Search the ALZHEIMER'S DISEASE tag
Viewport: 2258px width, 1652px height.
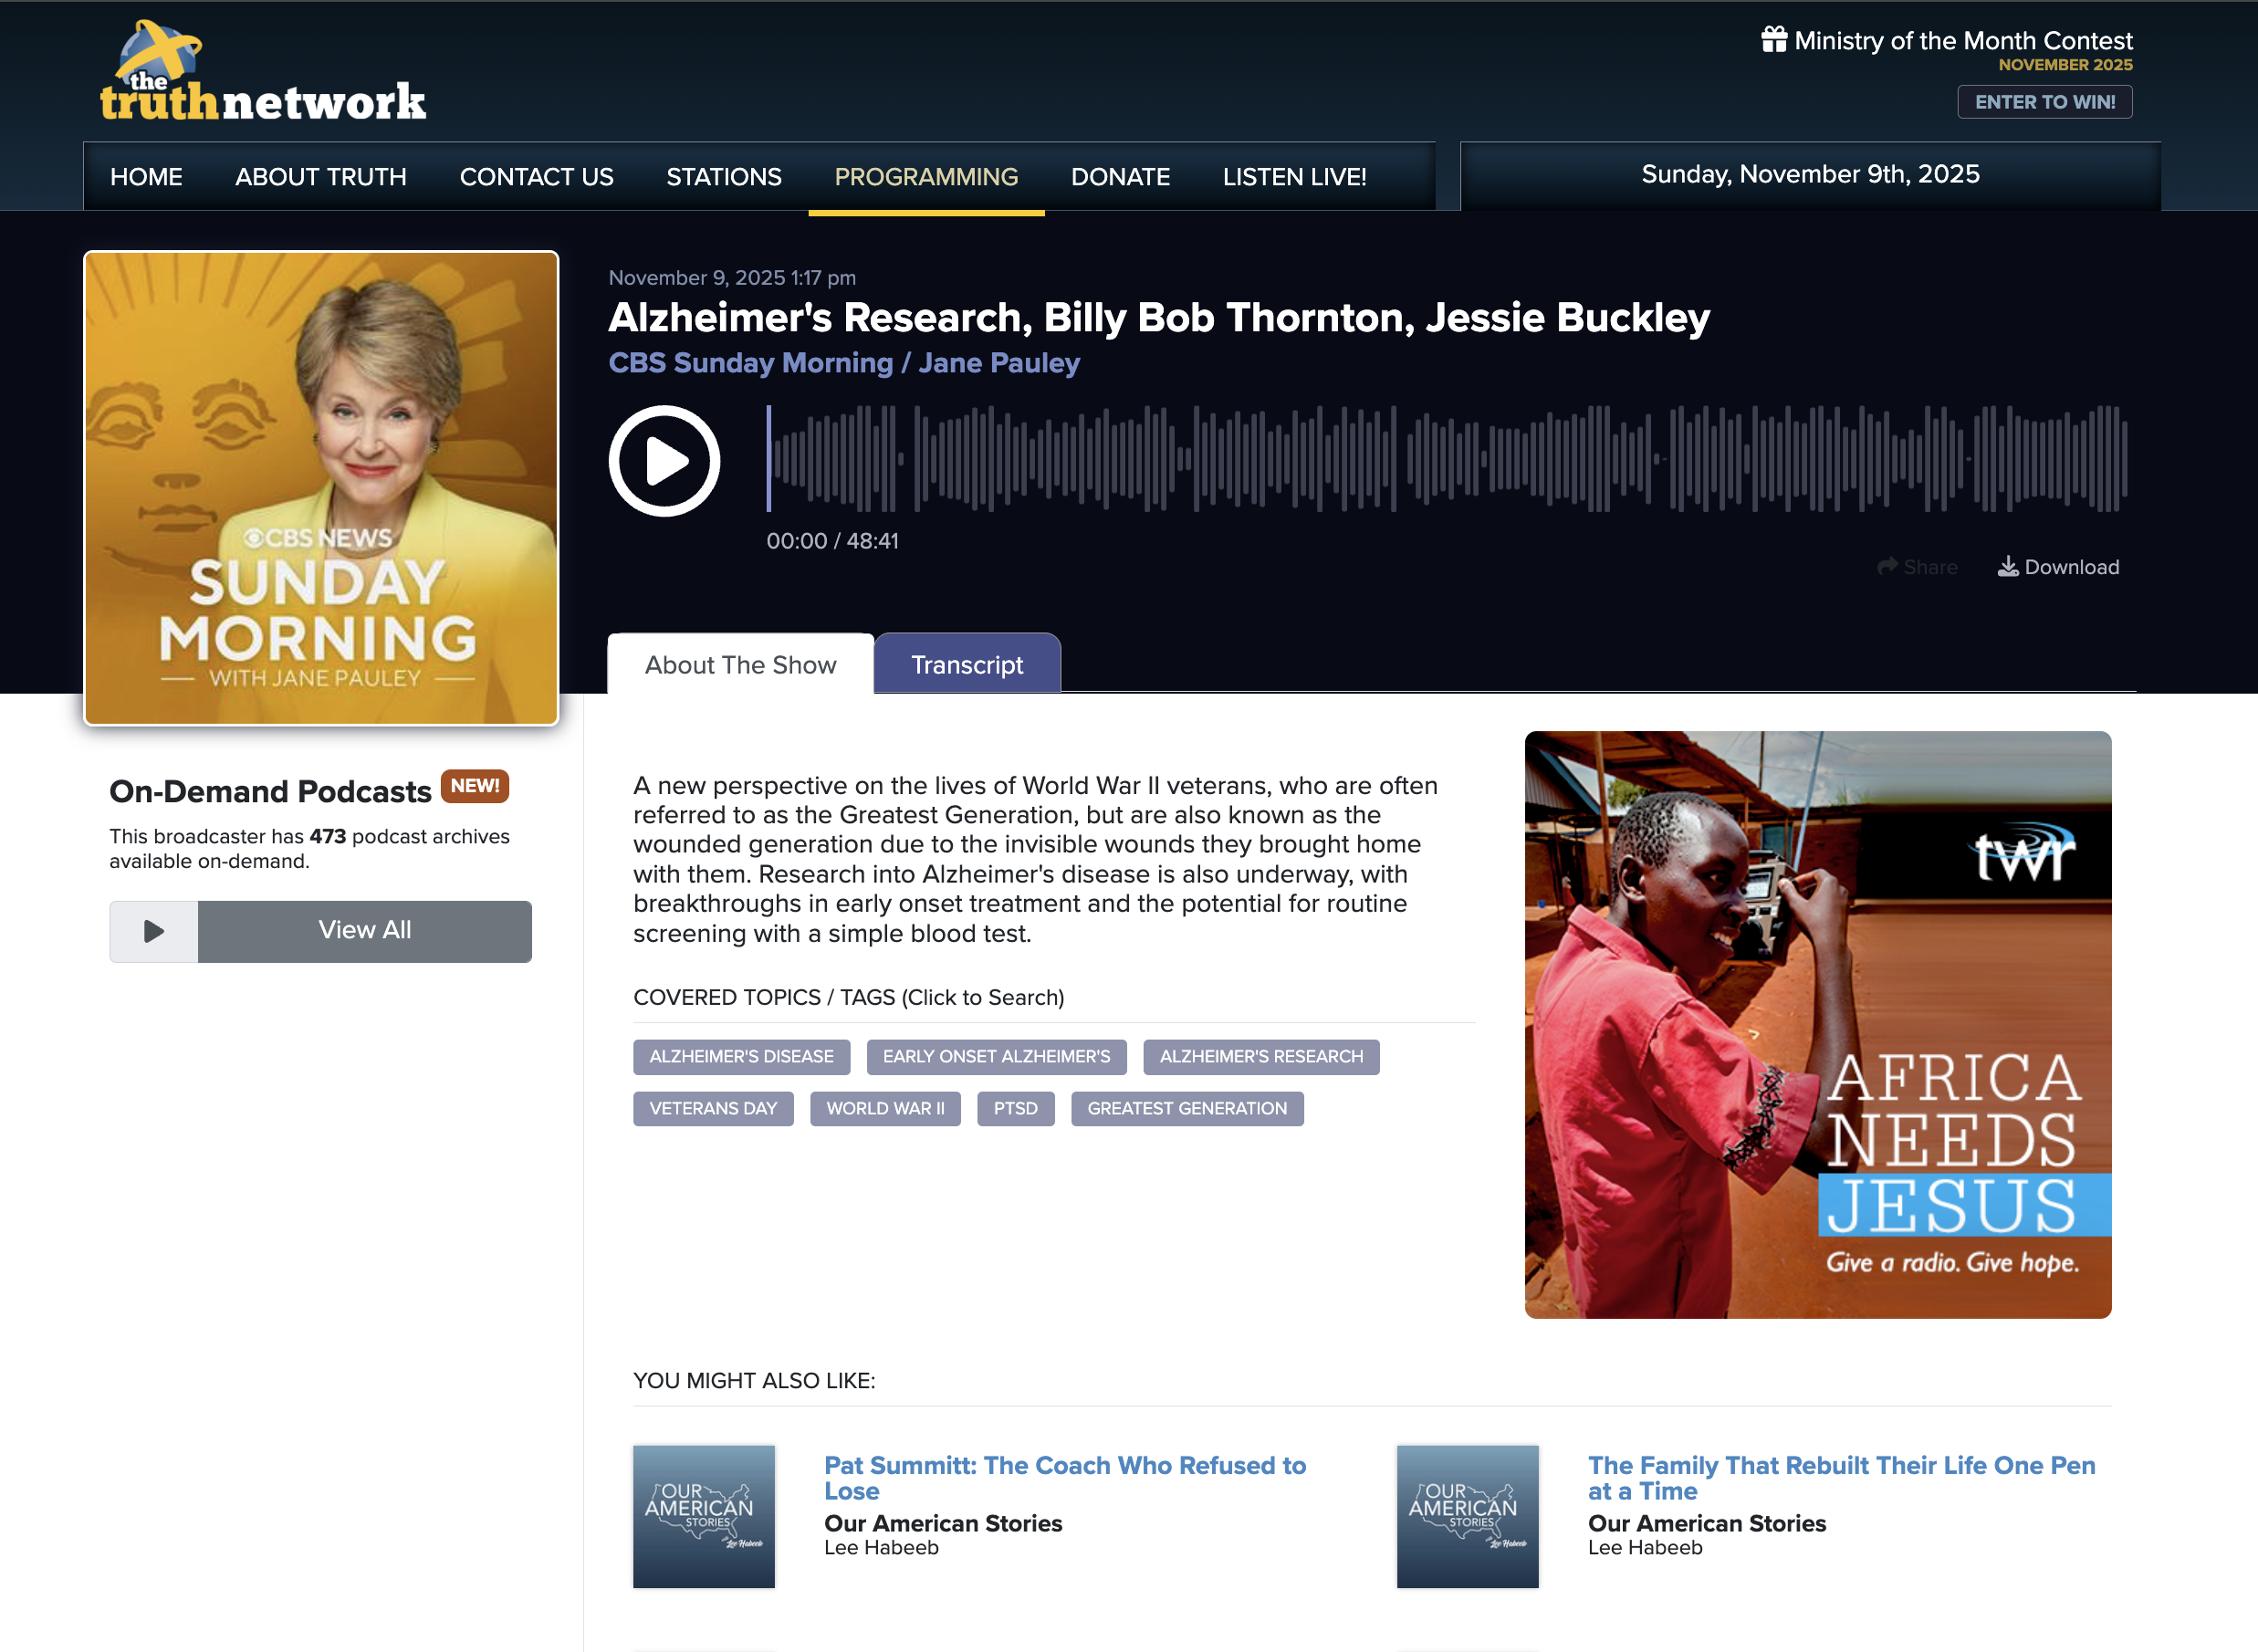741,1057
